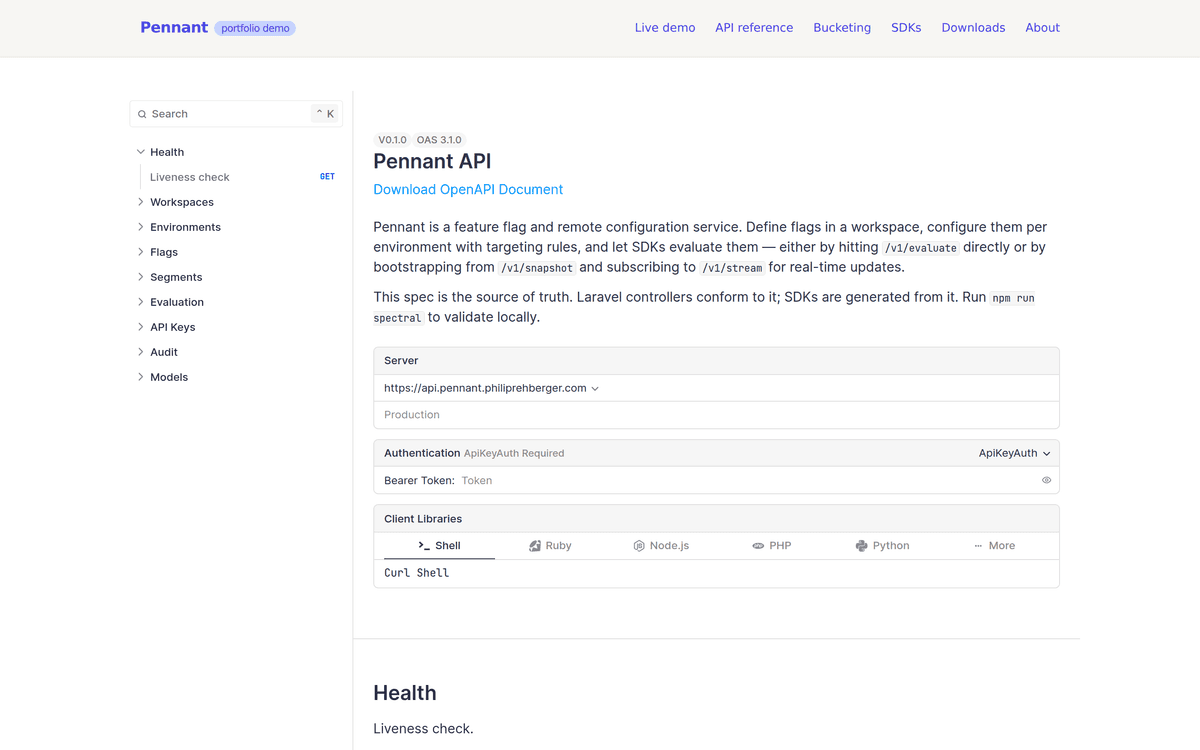Select the Ruby client library tab
This screenshot has height=750, width=1200.
(550, 546)
